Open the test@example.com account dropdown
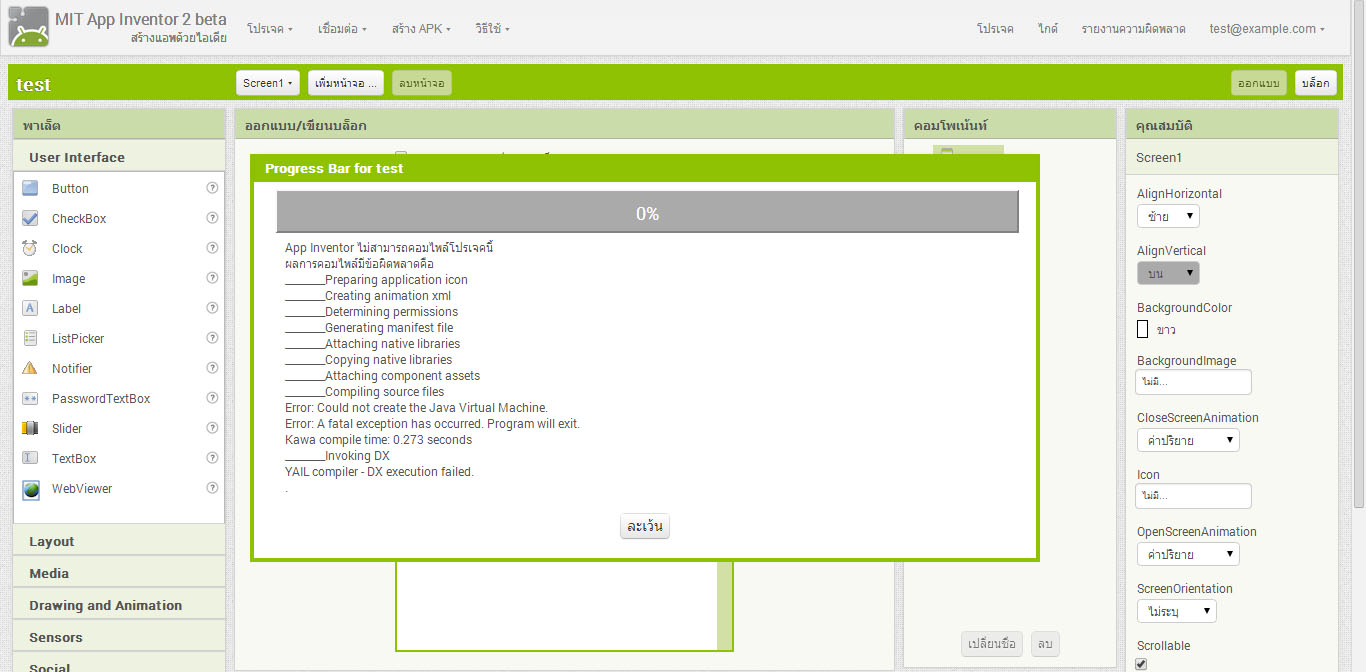 [1266, 29]
